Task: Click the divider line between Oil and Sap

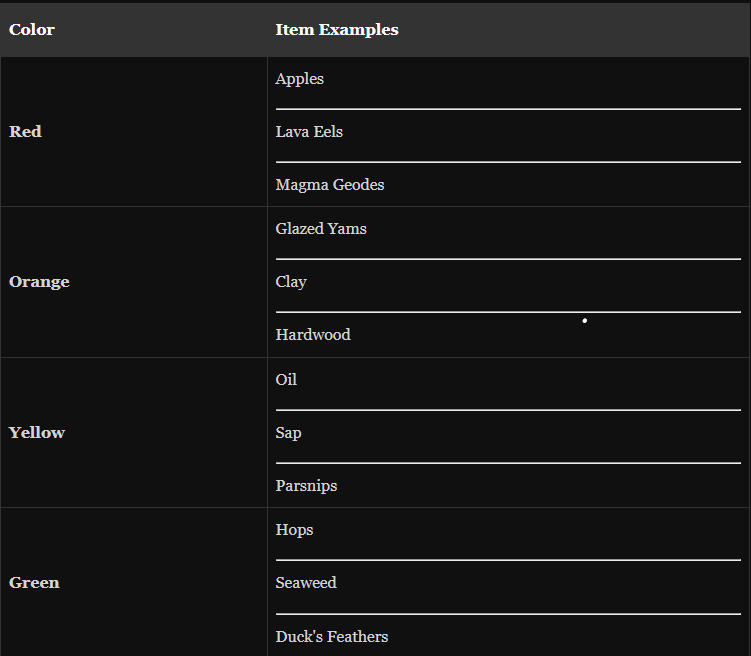Action: (508, 410)
